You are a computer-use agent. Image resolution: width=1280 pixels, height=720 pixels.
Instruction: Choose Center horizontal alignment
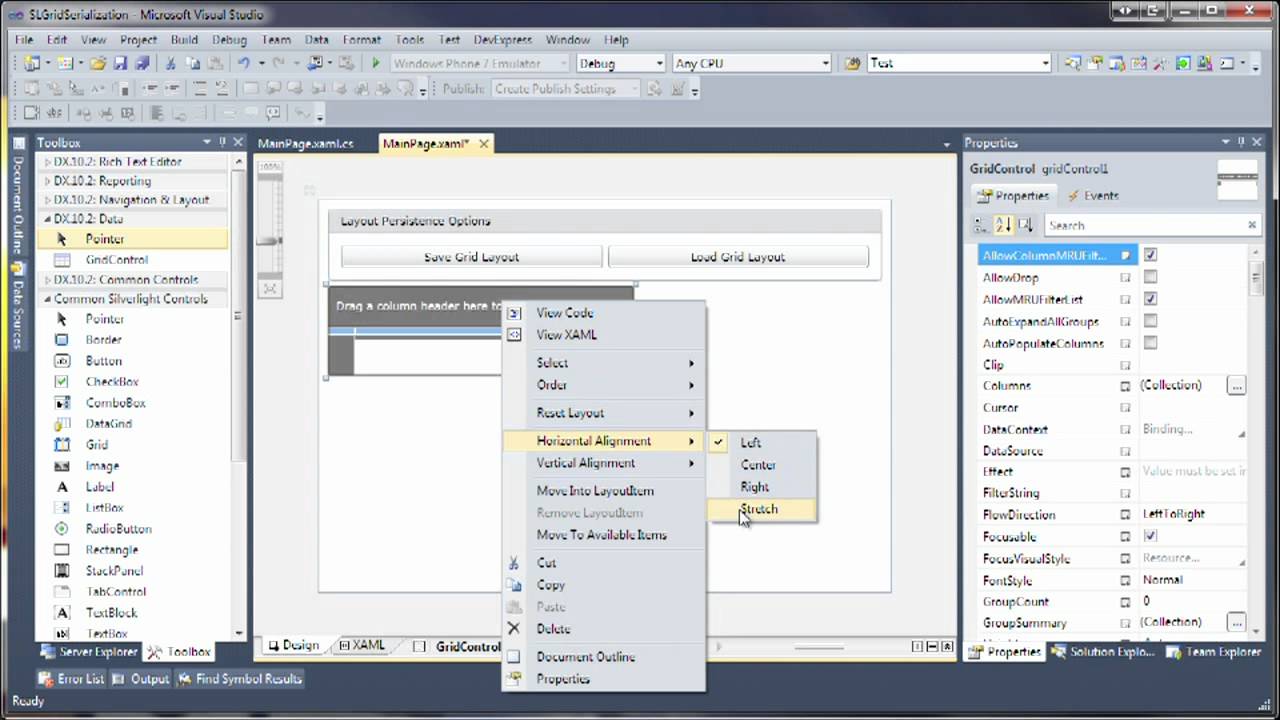[x=762, y=465]
